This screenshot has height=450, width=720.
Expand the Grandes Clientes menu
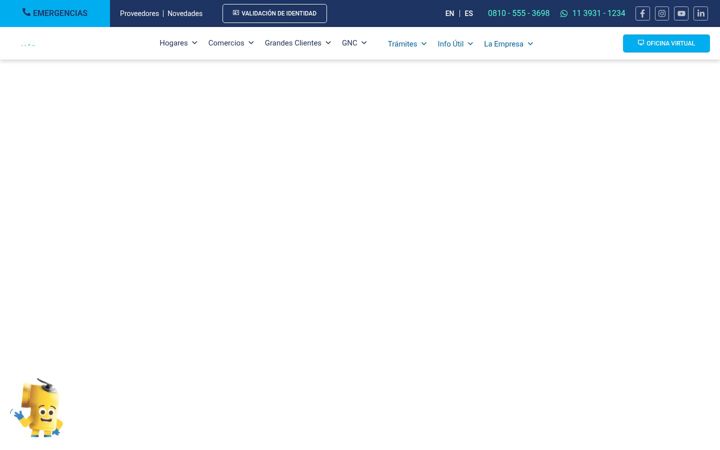point(298,43)
